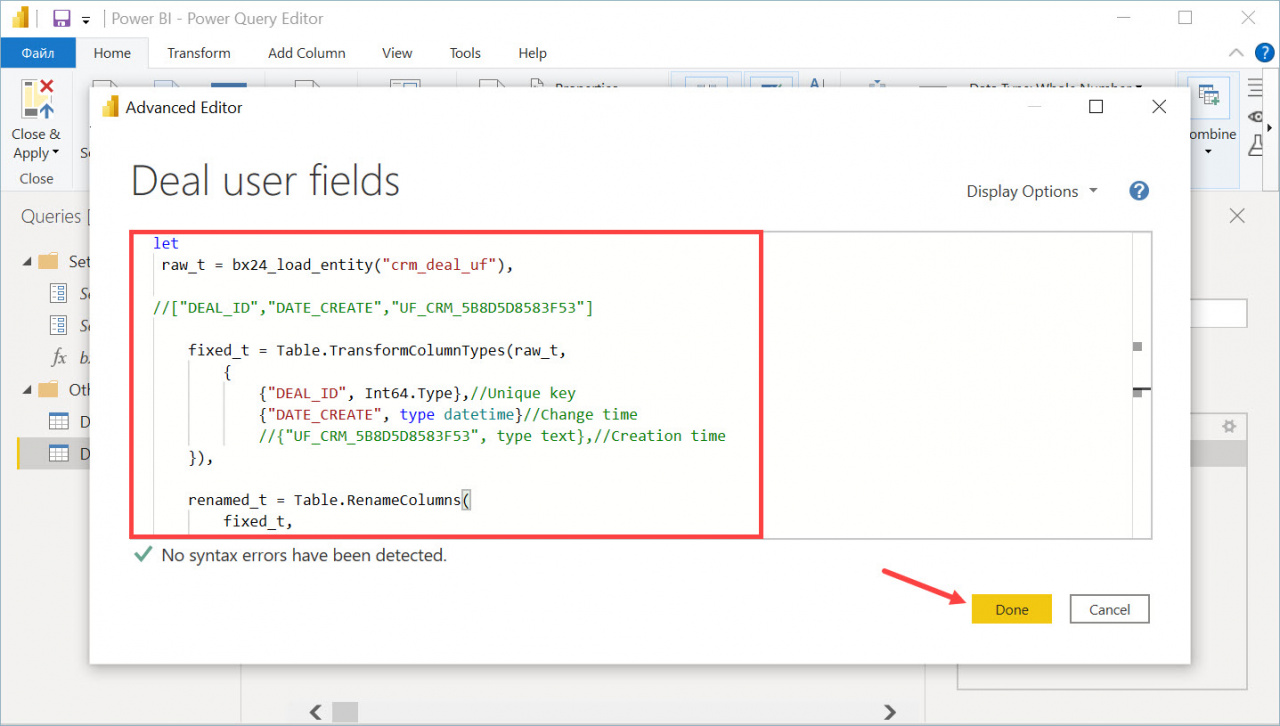Open the Файл menu

38,52
